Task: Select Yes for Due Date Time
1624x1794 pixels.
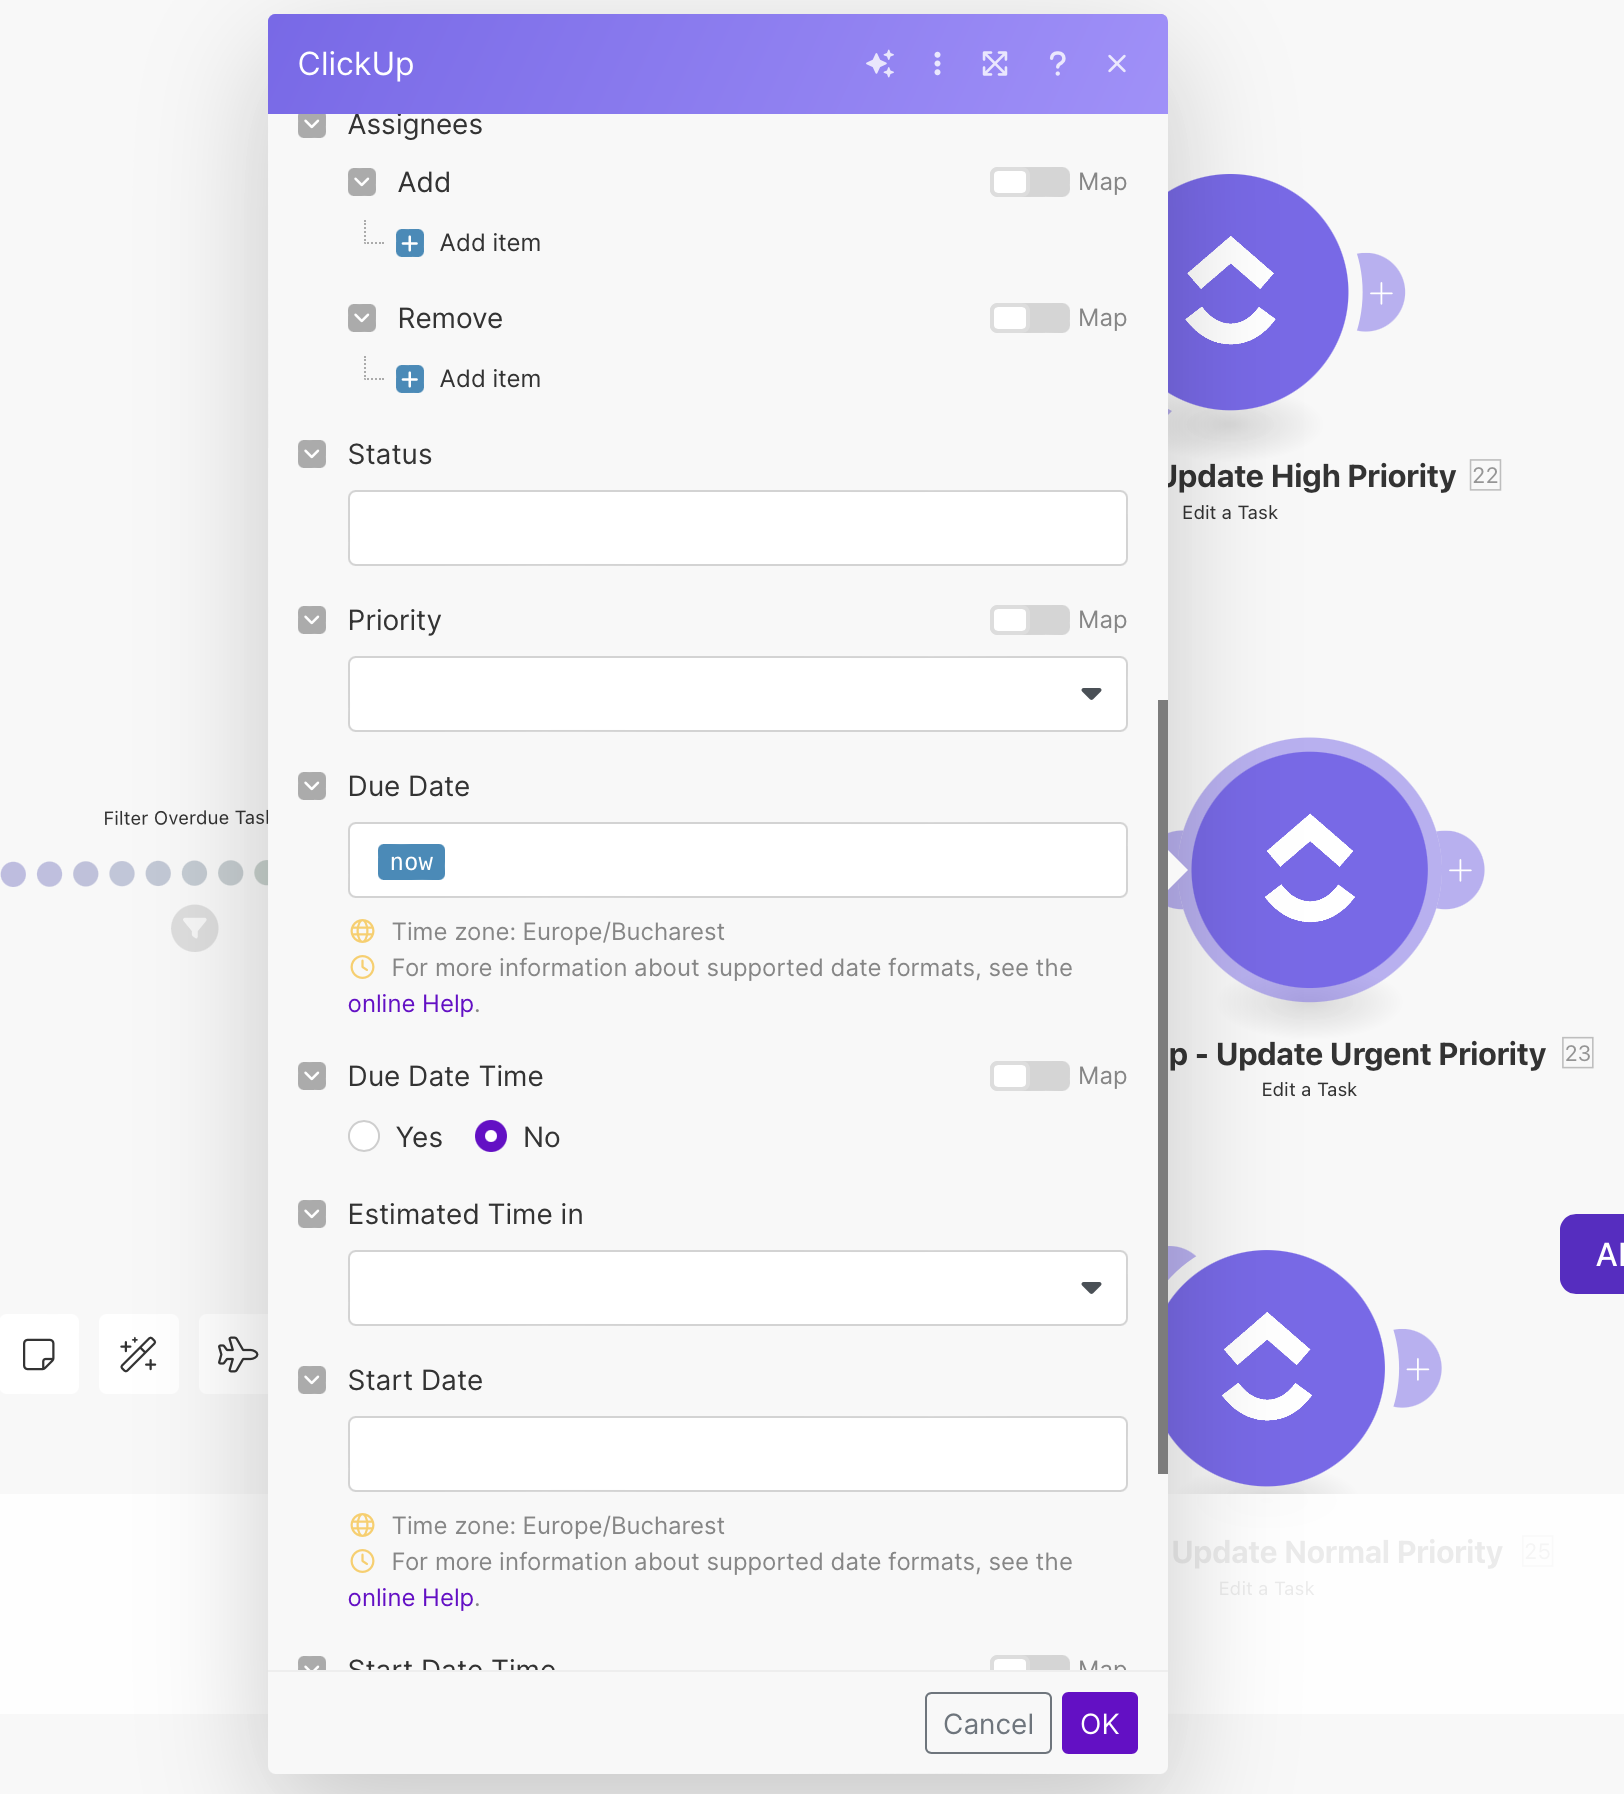Action: [x=364, y=1137]
